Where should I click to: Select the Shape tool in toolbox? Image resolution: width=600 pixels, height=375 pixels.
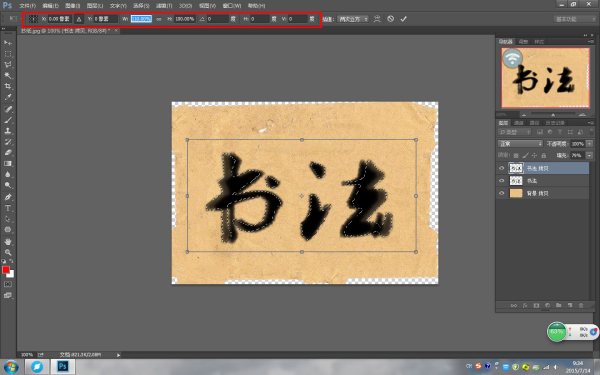[x=8, y=230]
